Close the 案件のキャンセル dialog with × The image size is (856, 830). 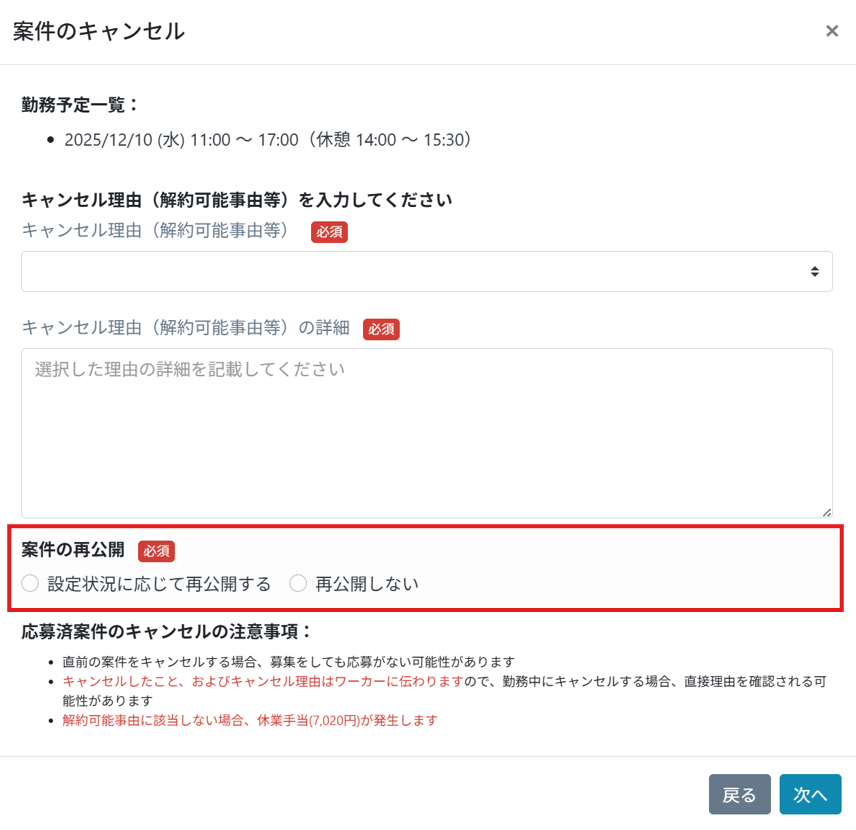tap(831, 31)
